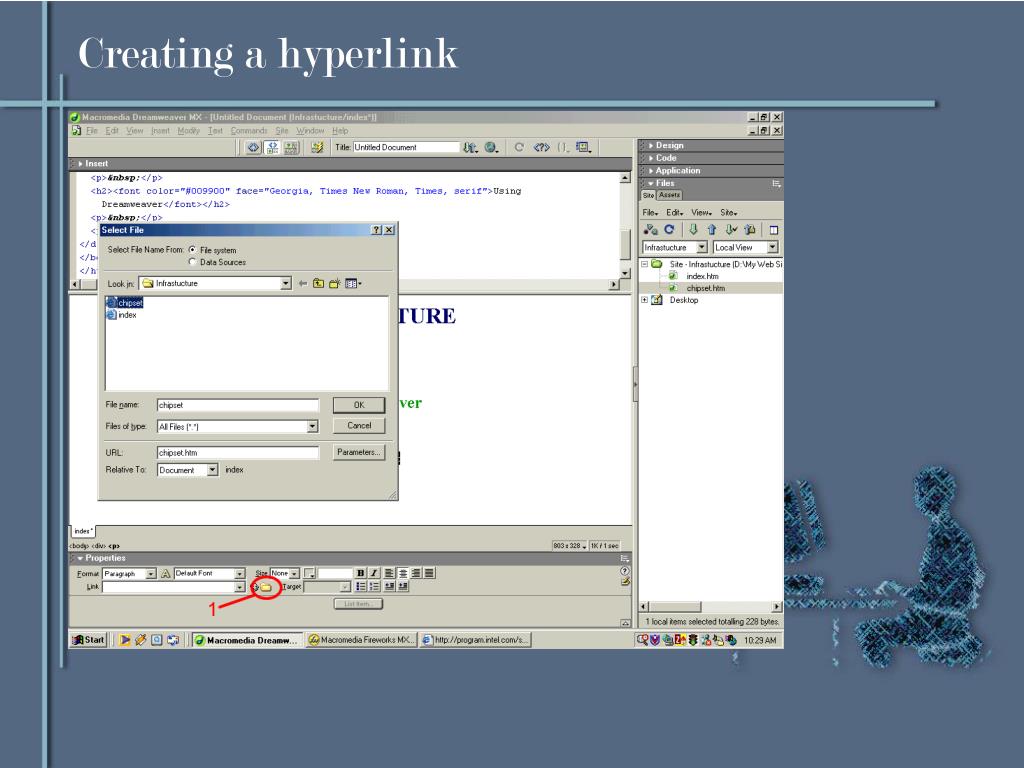Viewport: 1024px width, 768px height.
Task: Open the File Management toolbar icon
Action: tap(470, 148)
